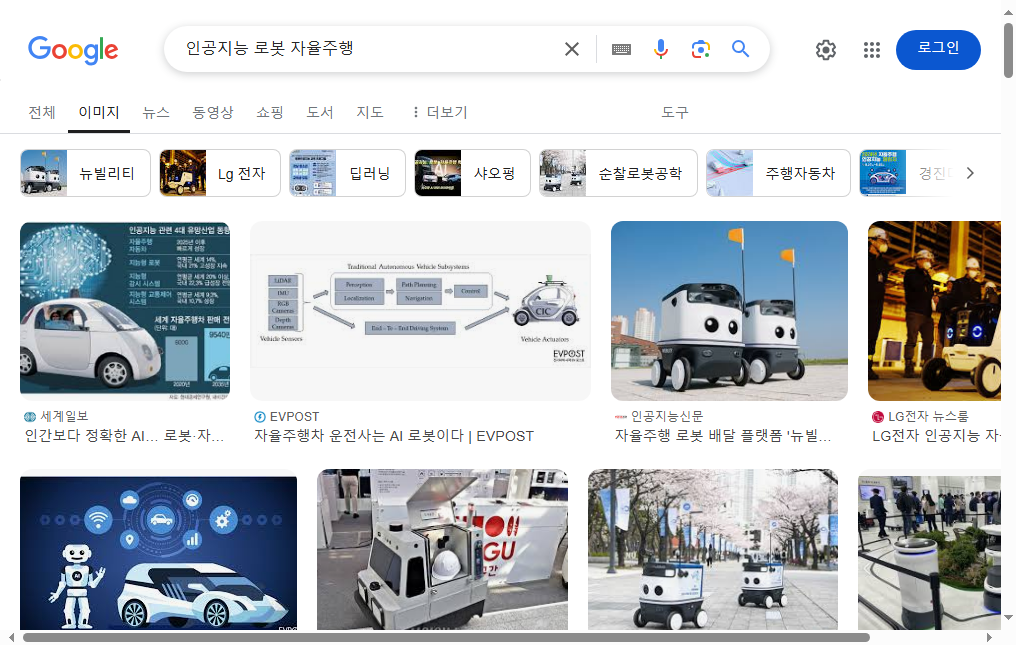This screenshot has height=645, width=1016.
Task: Submit search with magnifying glass icon
Action: 740,49
